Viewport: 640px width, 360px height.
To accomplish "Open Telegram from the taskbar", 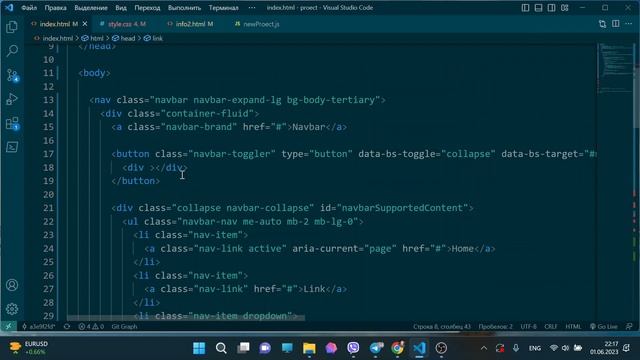I will [x=375, y=348].
